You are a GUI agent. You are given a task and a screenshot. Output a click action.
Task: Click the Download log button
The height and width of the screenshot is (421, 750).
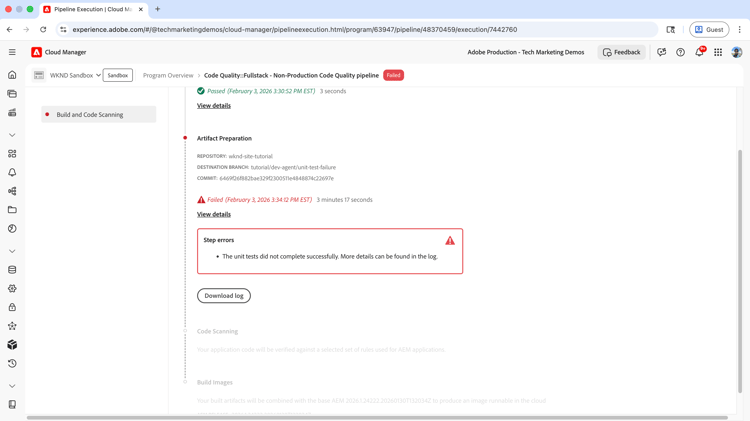224,296
